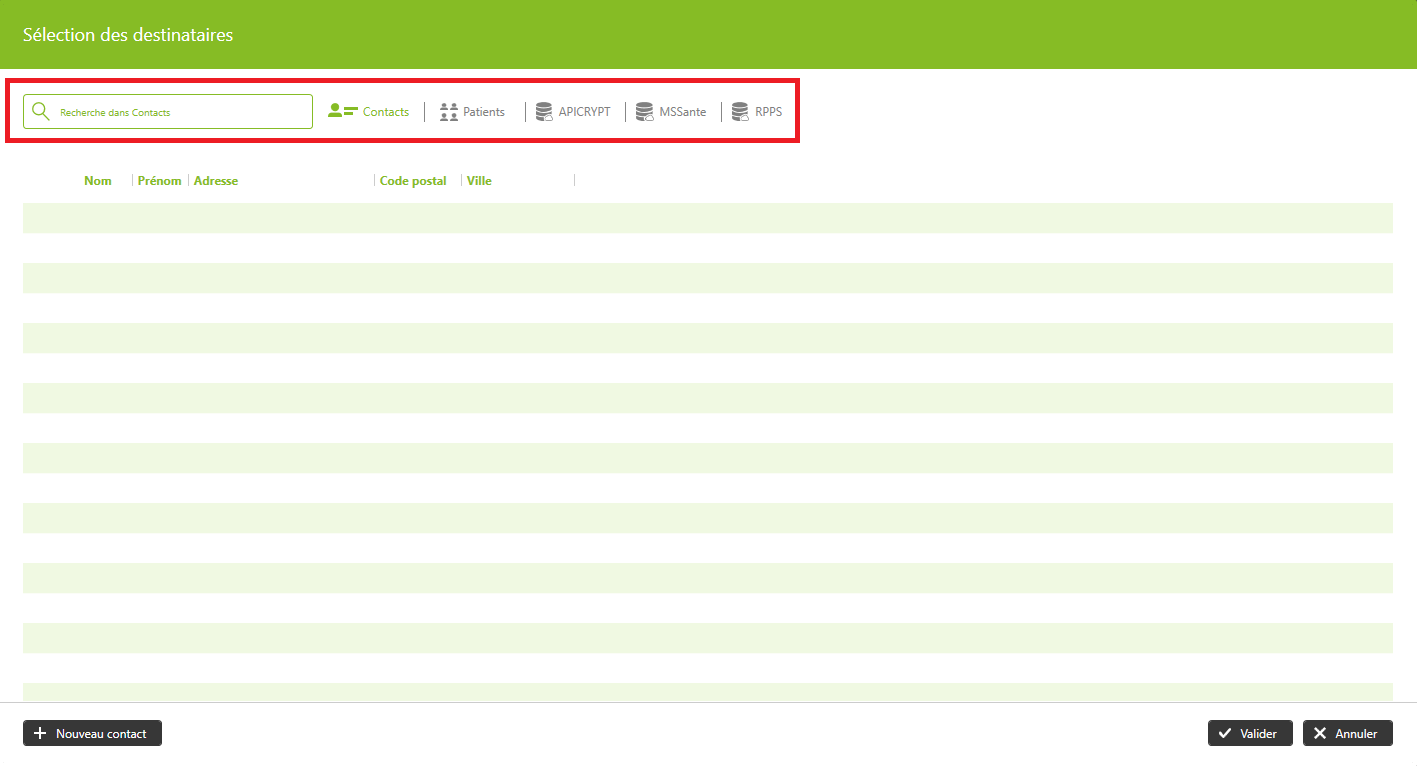The height and width of the screenshot is (766, 1417).
Task: Click the Adresse column header
Action: [216, 181]
